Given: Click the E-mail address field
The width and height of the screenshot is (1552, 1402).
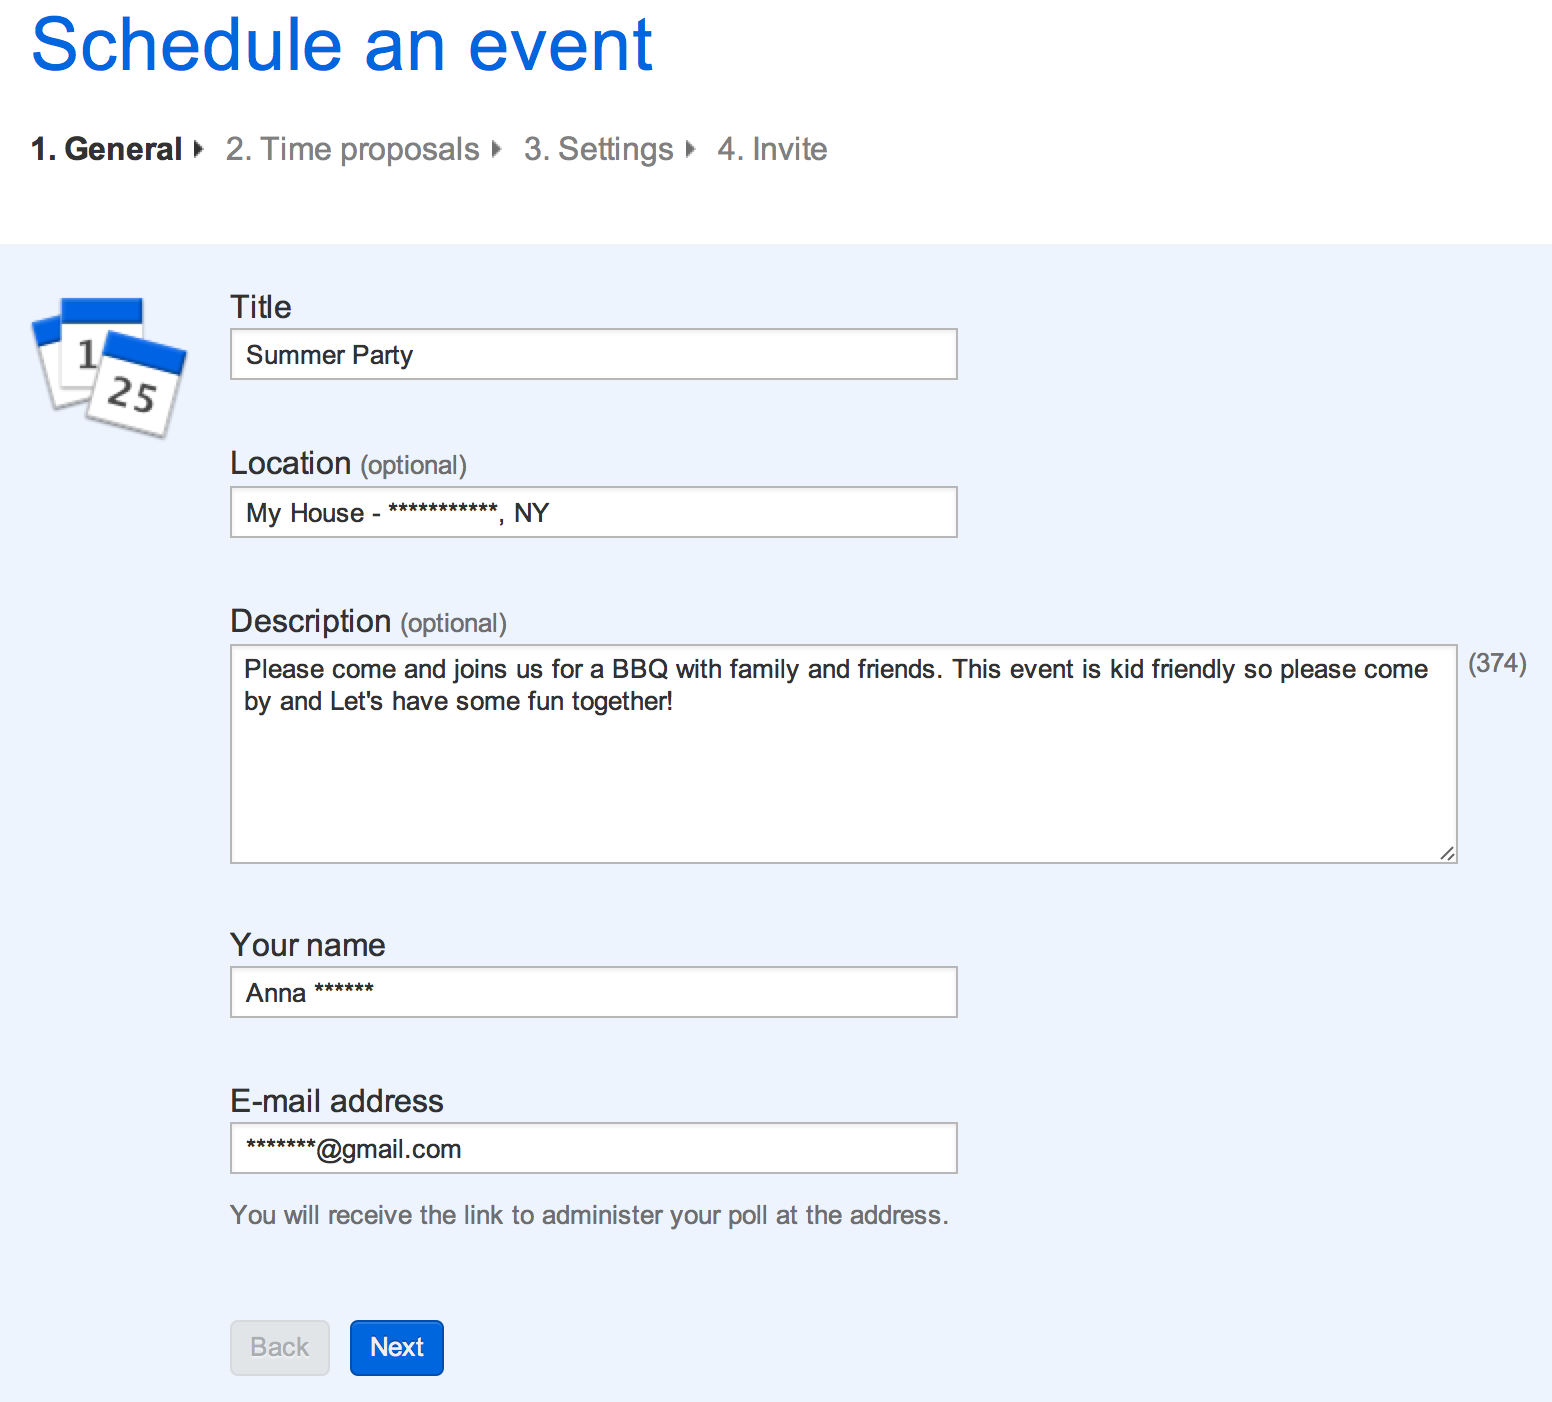Looking at the screenshot, I should click(x=593, y=1148).
